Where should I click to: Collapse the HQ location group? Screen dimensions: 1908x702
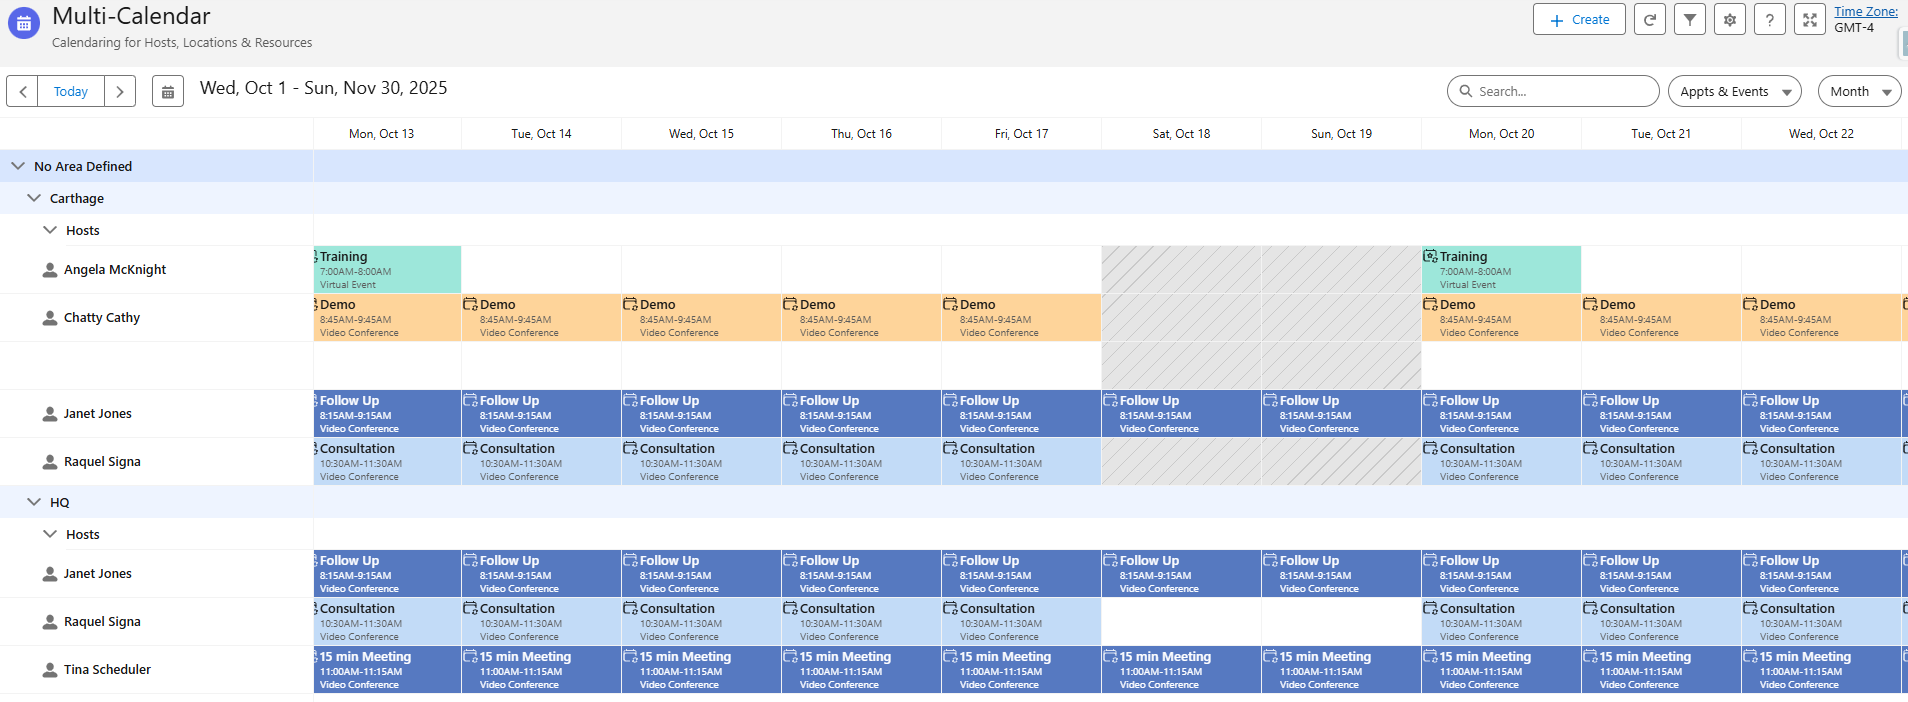tap(34, 502)
